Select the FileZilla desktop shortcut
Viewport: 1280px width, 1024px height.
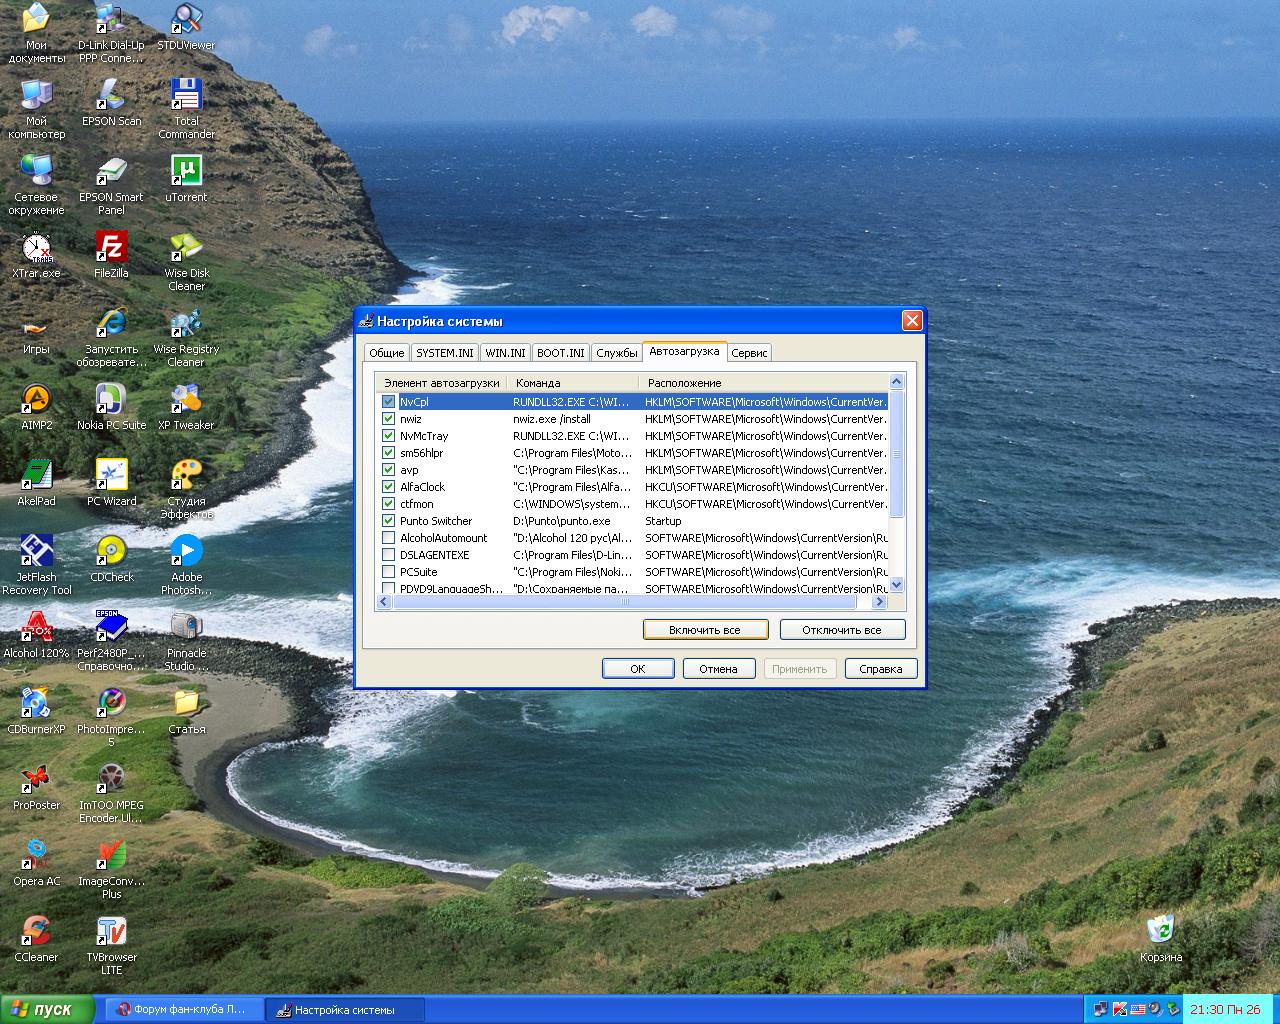tap(111, 248)
